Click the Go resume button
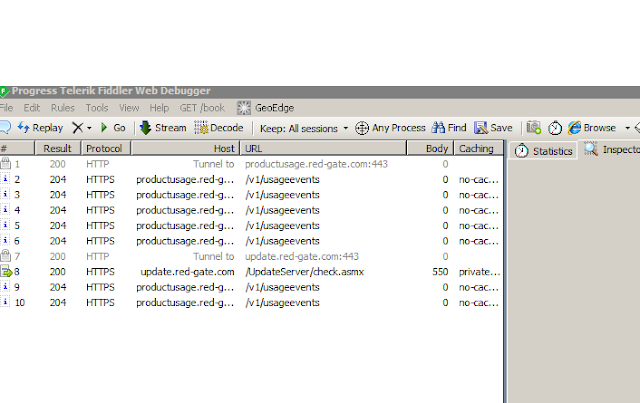Viewport: 640px width, 403px height. click(x=113, y=128)
